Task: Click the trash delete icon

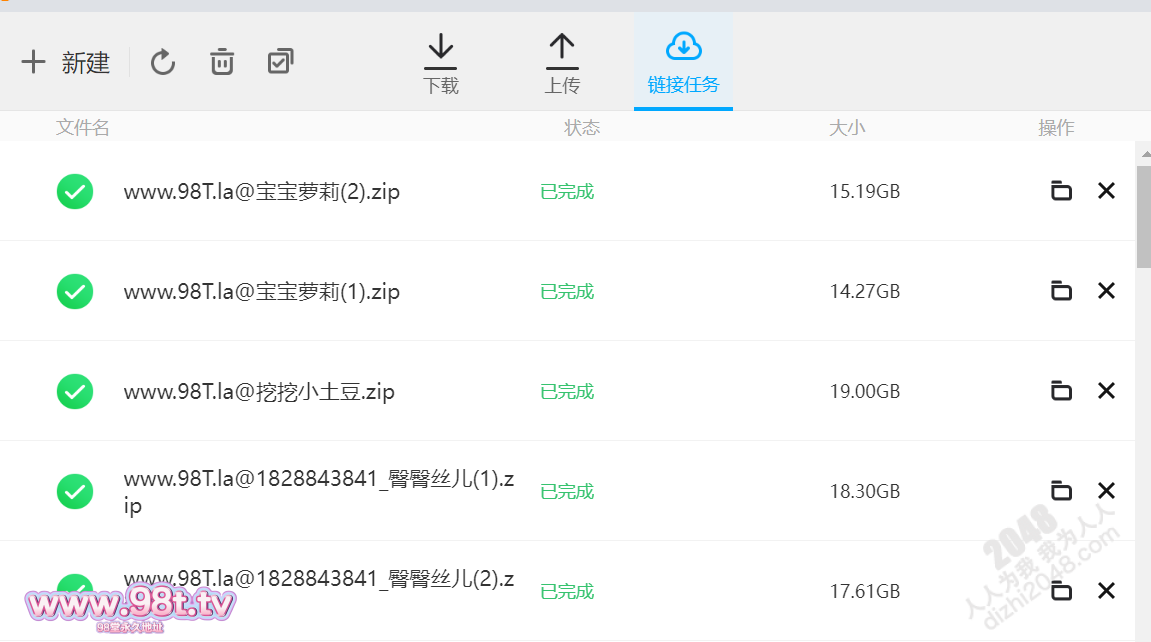Action: click(x=222, y=62)
